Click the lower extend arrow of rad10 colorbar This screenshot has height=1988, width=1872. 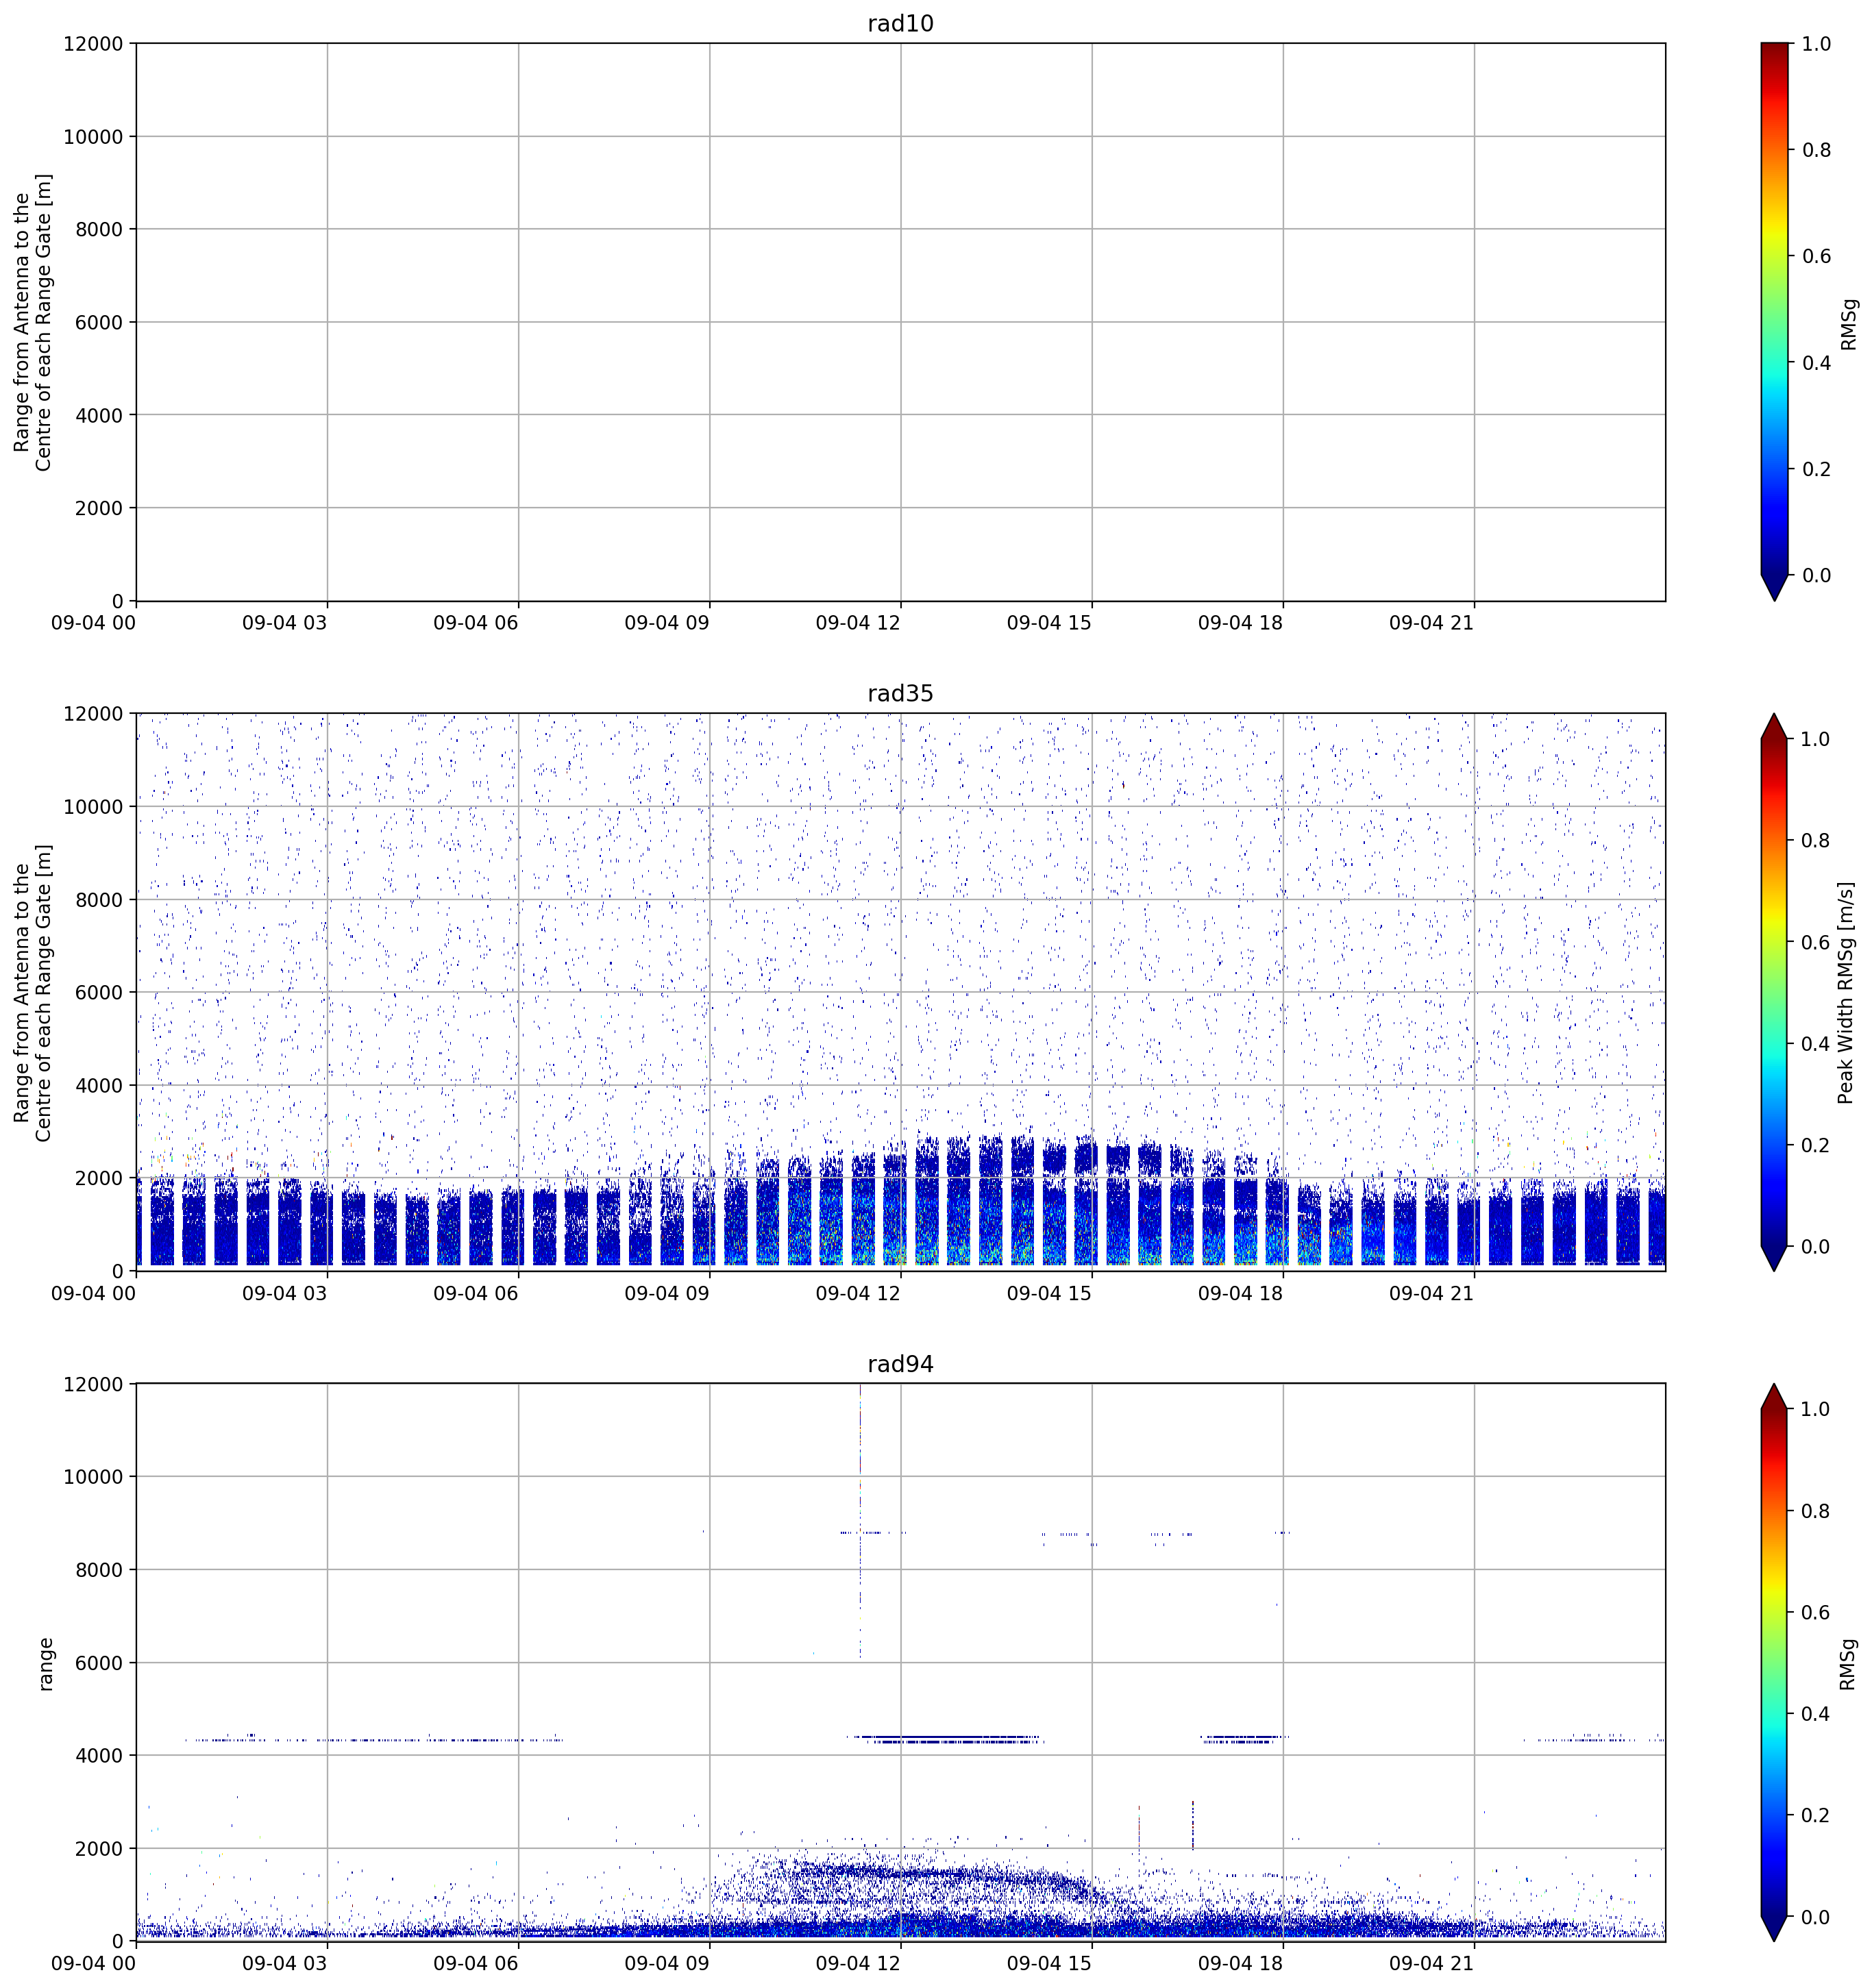click(x=1774, y=588)
